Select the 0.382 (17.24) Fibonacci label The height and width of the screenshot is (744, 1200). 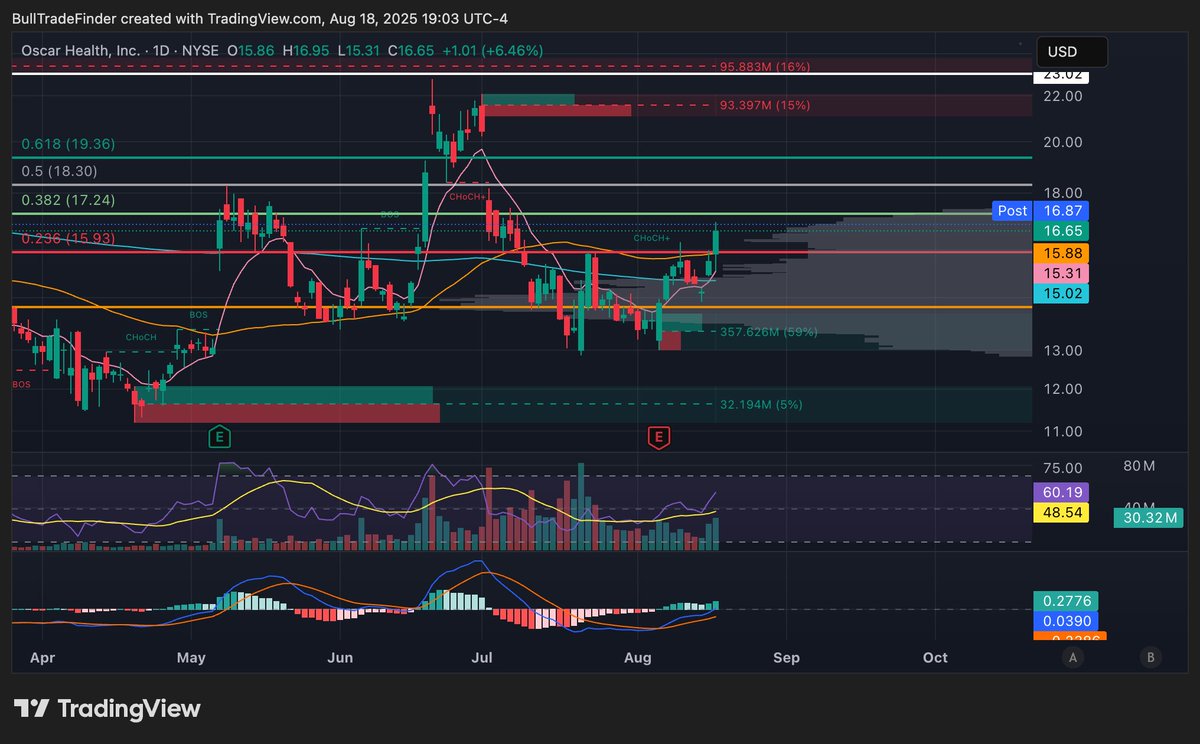(69, 200)
